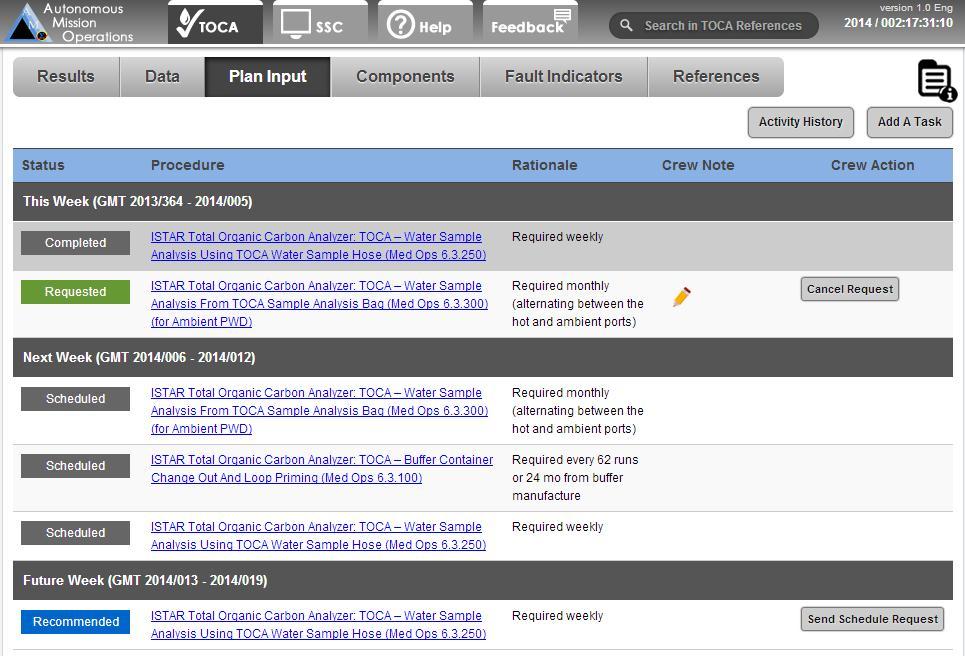This screenshot has width=965, height=656.
Task: Switch to the Results tab
Action: (66, 76)
